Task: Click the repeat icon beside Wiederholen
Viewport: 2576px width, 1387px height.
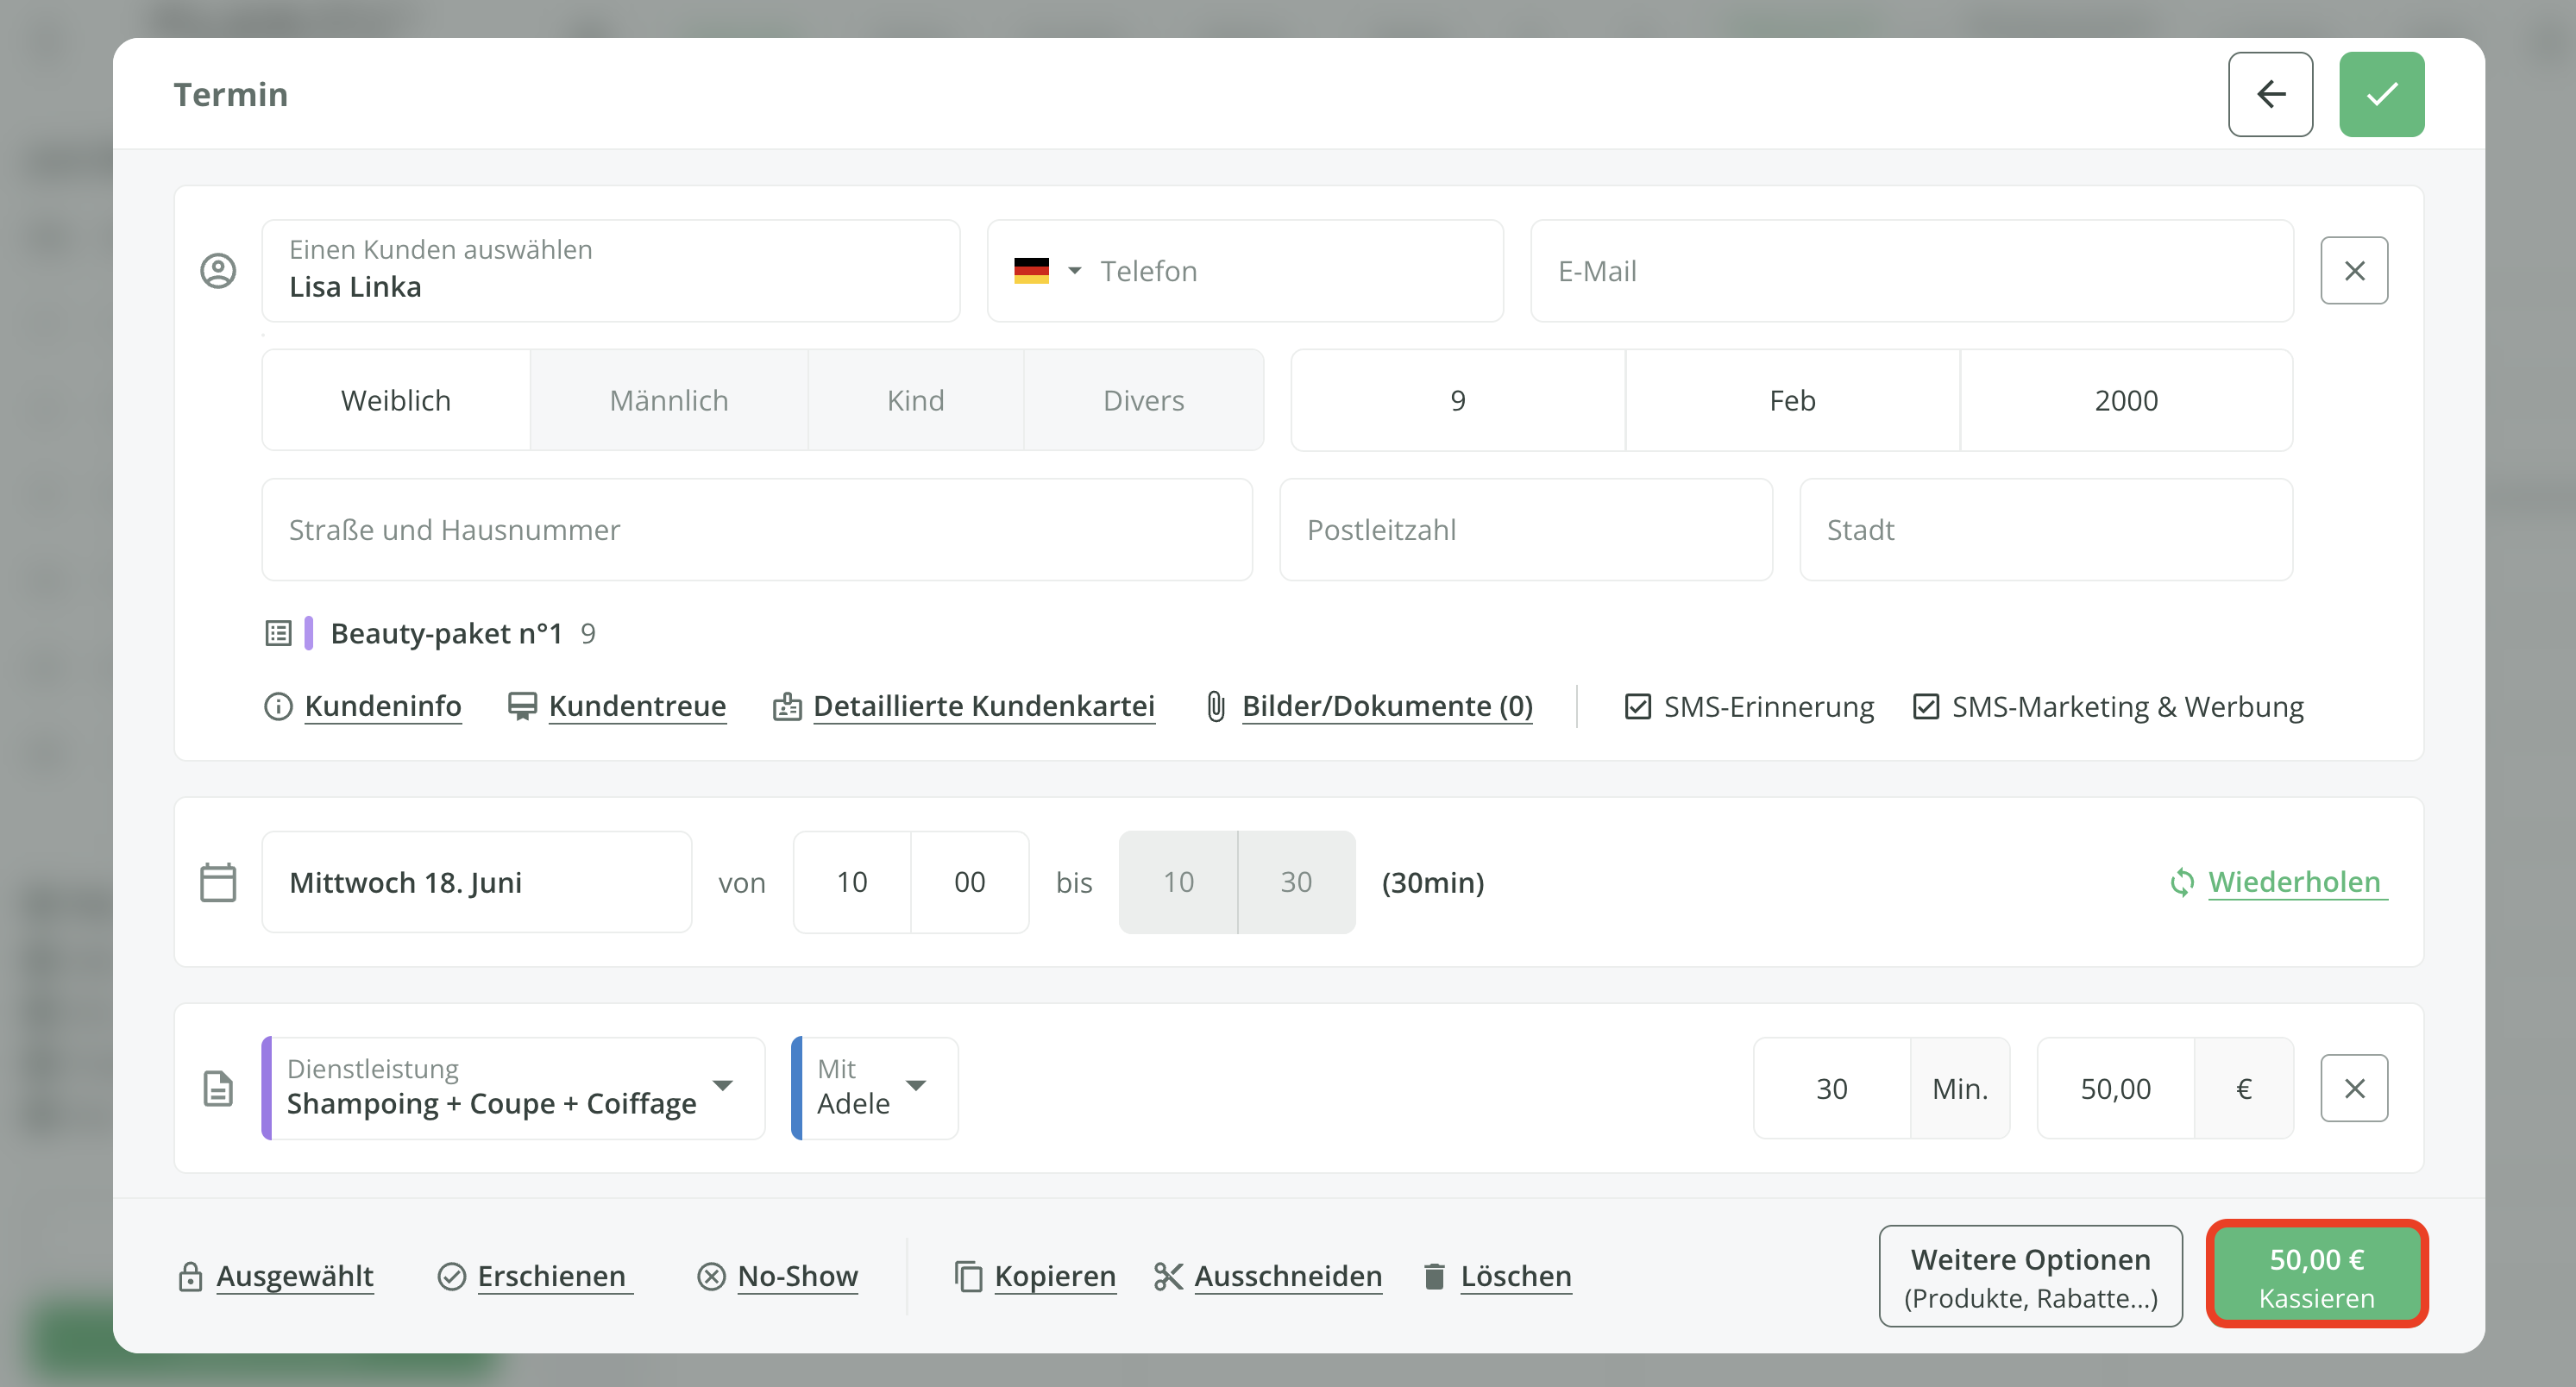Action: click(x=2182, y=882)
